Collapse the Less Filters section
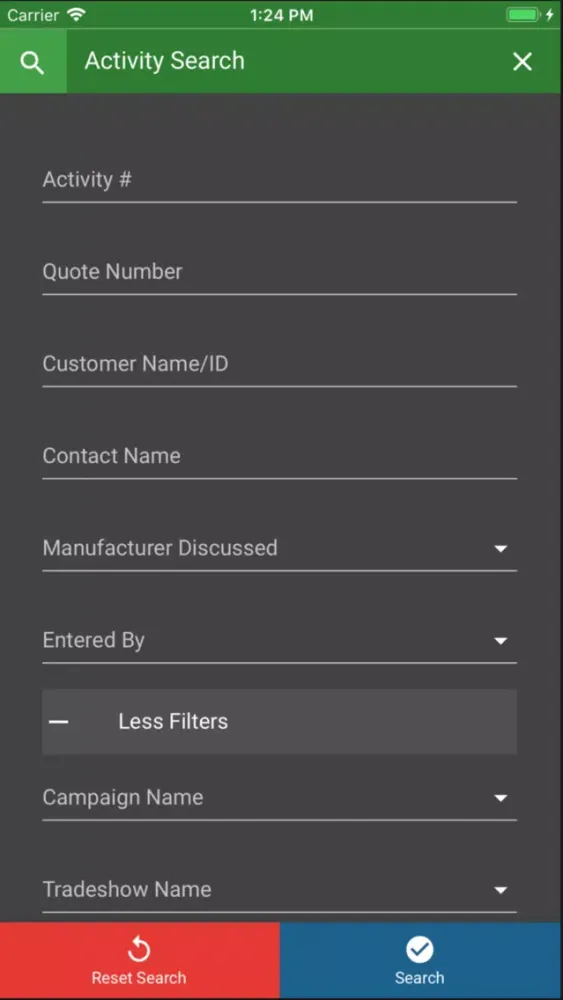The image size is (563, 1000). [279, 722]
